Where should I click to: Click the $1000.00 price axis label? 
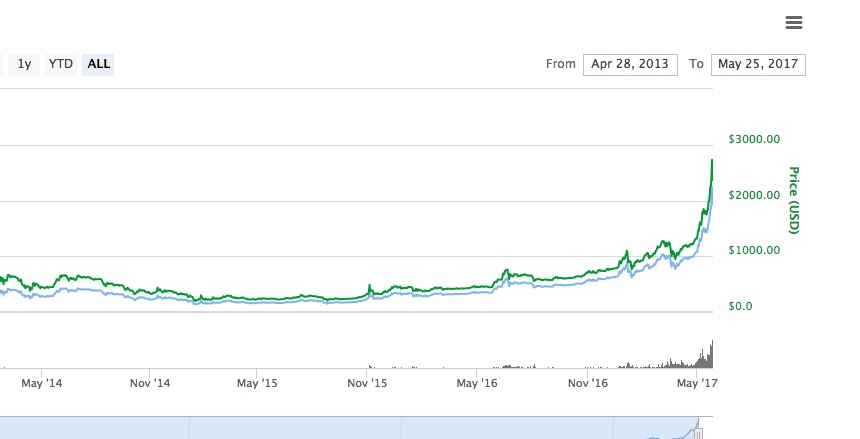tap(756, 250)
